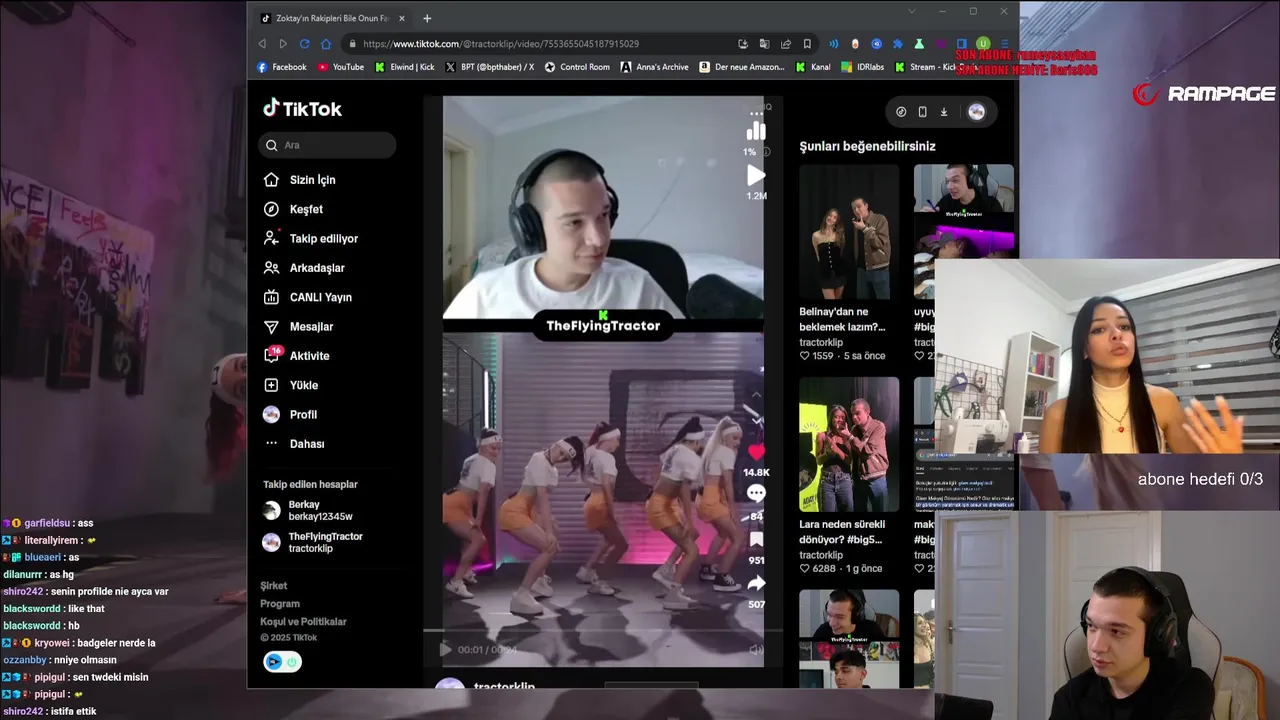Open Mesajlar messages
Viewport: 1280px width, 720px height.
298,327
